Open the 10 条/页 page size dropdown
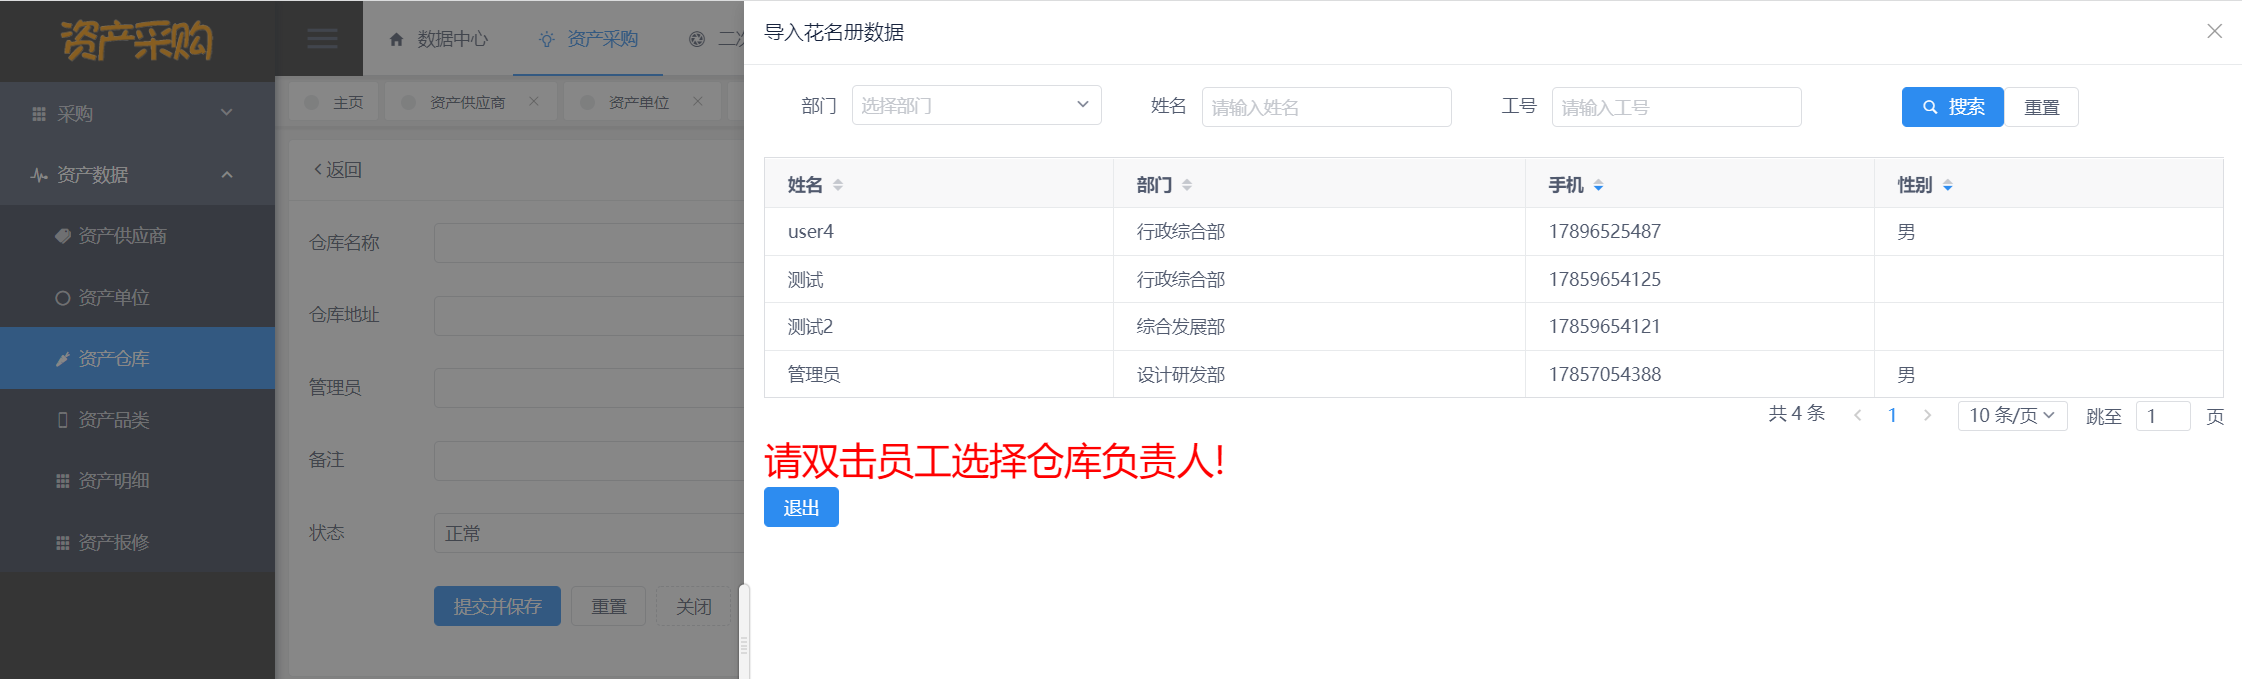Image resolution: width=2242 pixels, height=679 pixels. pyautogui.click(x=2012, y=415)
